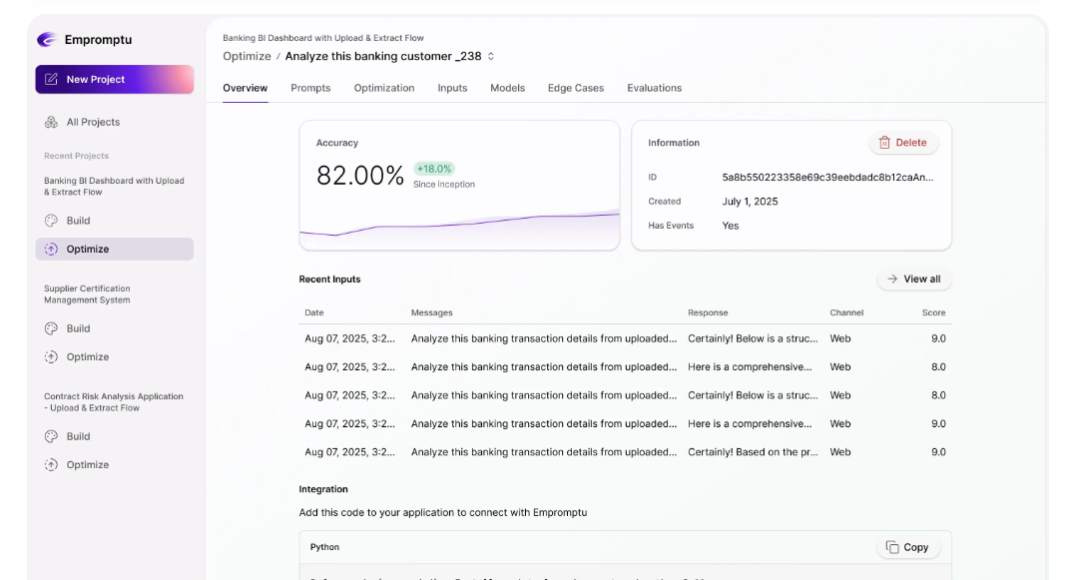The image size is (1068, 580).
Task: Click Build icon under Contract Risk Analysis Application
Action: click(51, 437)
